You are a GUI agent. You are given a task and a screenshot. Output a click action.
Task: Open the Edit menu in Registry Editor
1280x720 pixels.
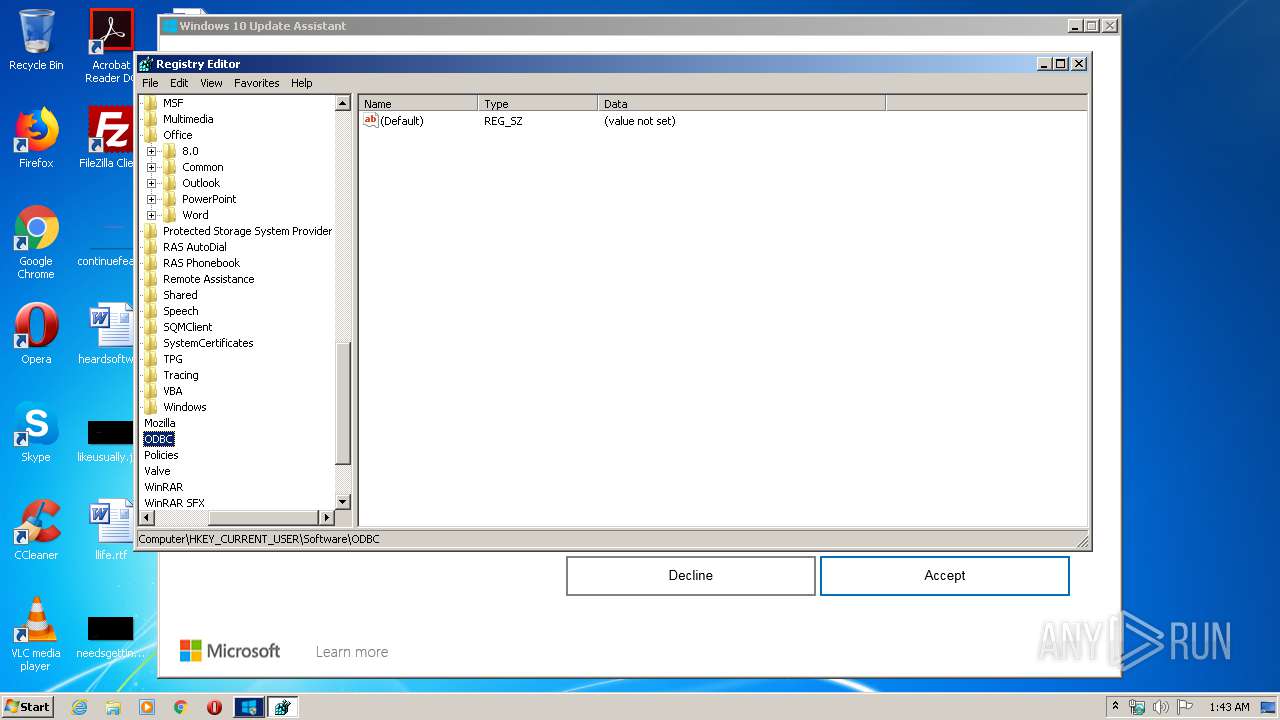point(179,83)
